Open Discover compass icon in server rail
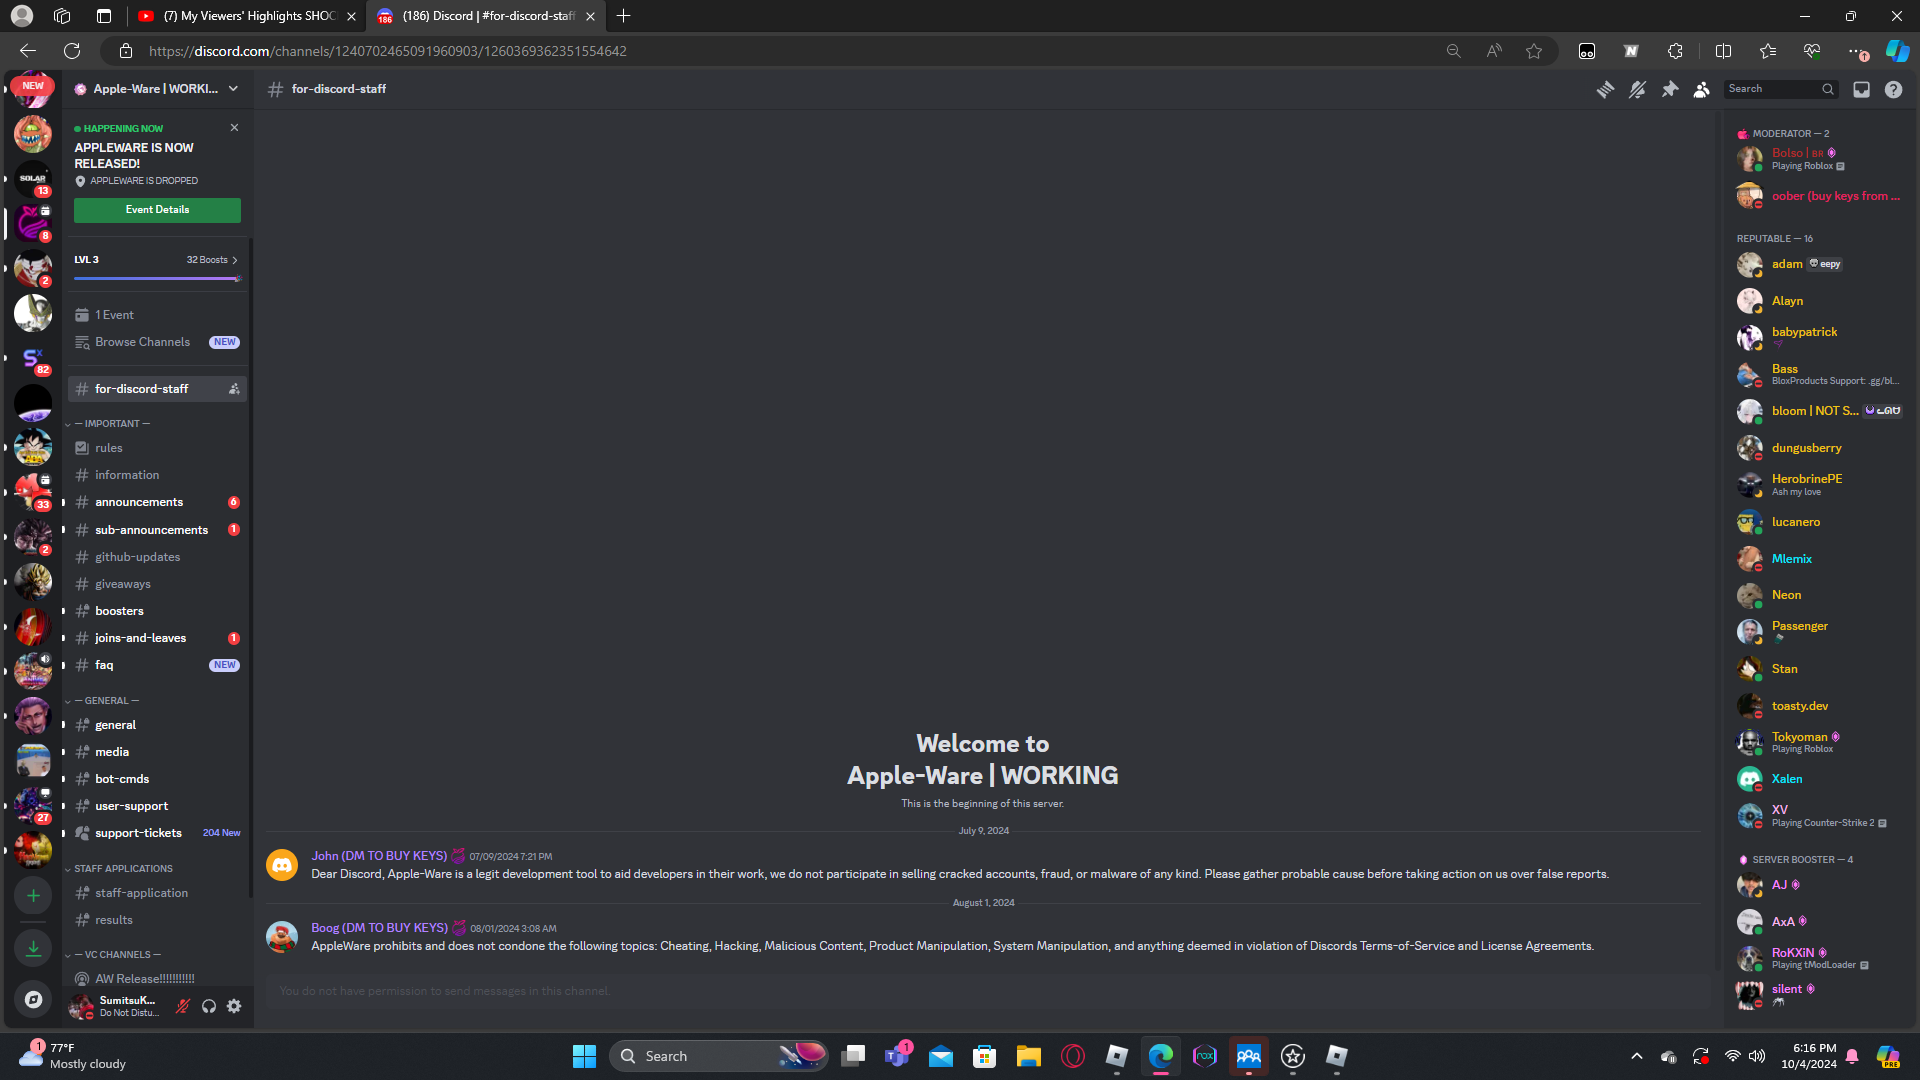This screenshot has width=1920, height=1080. click(33, 999)
